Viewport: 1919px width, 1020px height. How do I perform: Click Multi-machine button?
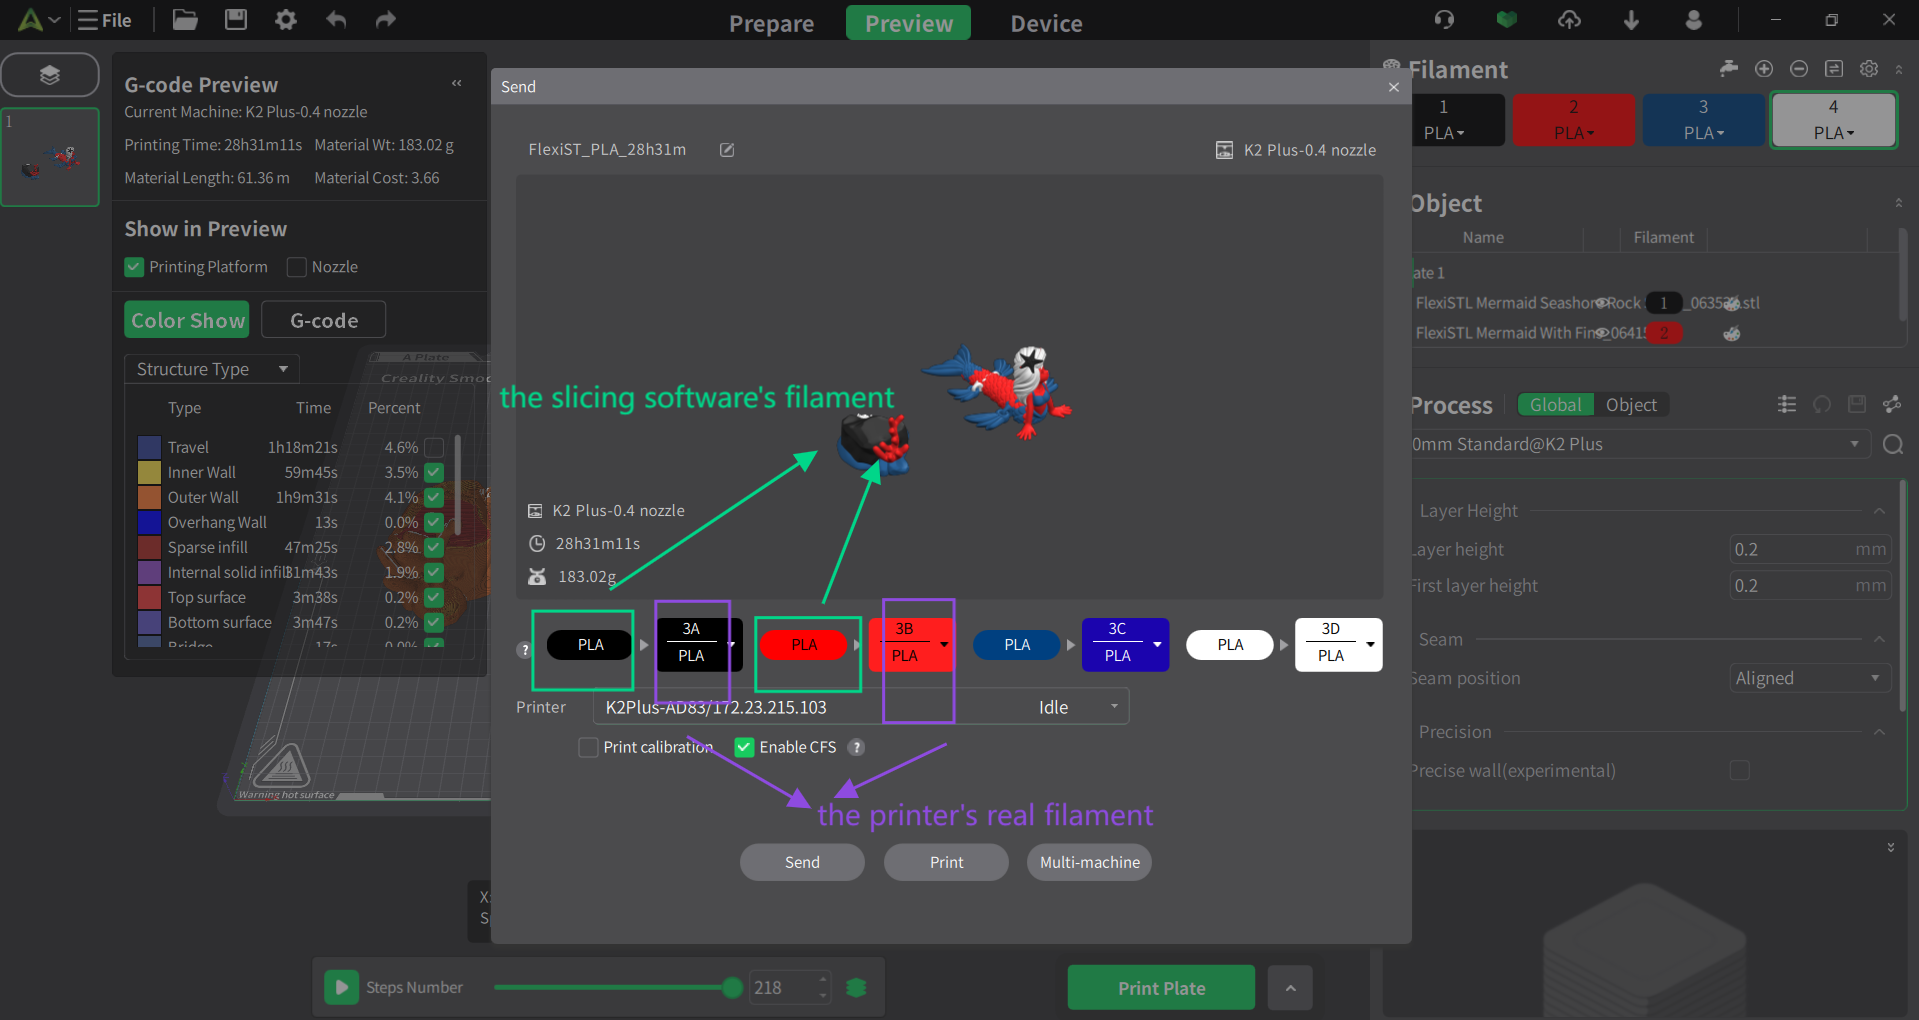1089,862
